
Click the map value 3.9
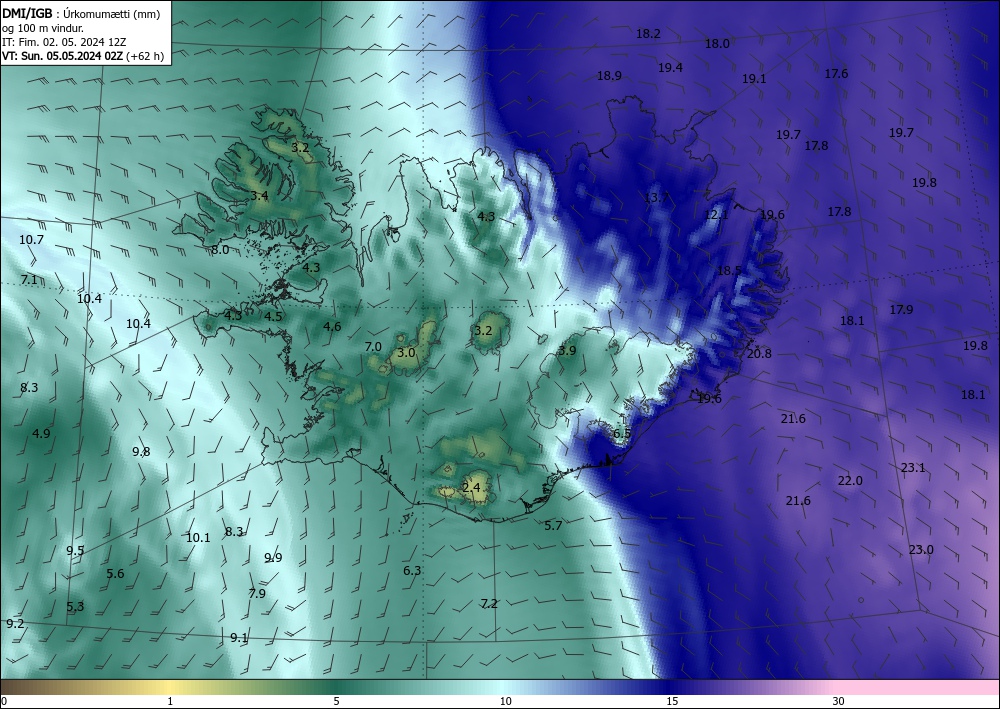pyautogui.click(x=567, y=350)
